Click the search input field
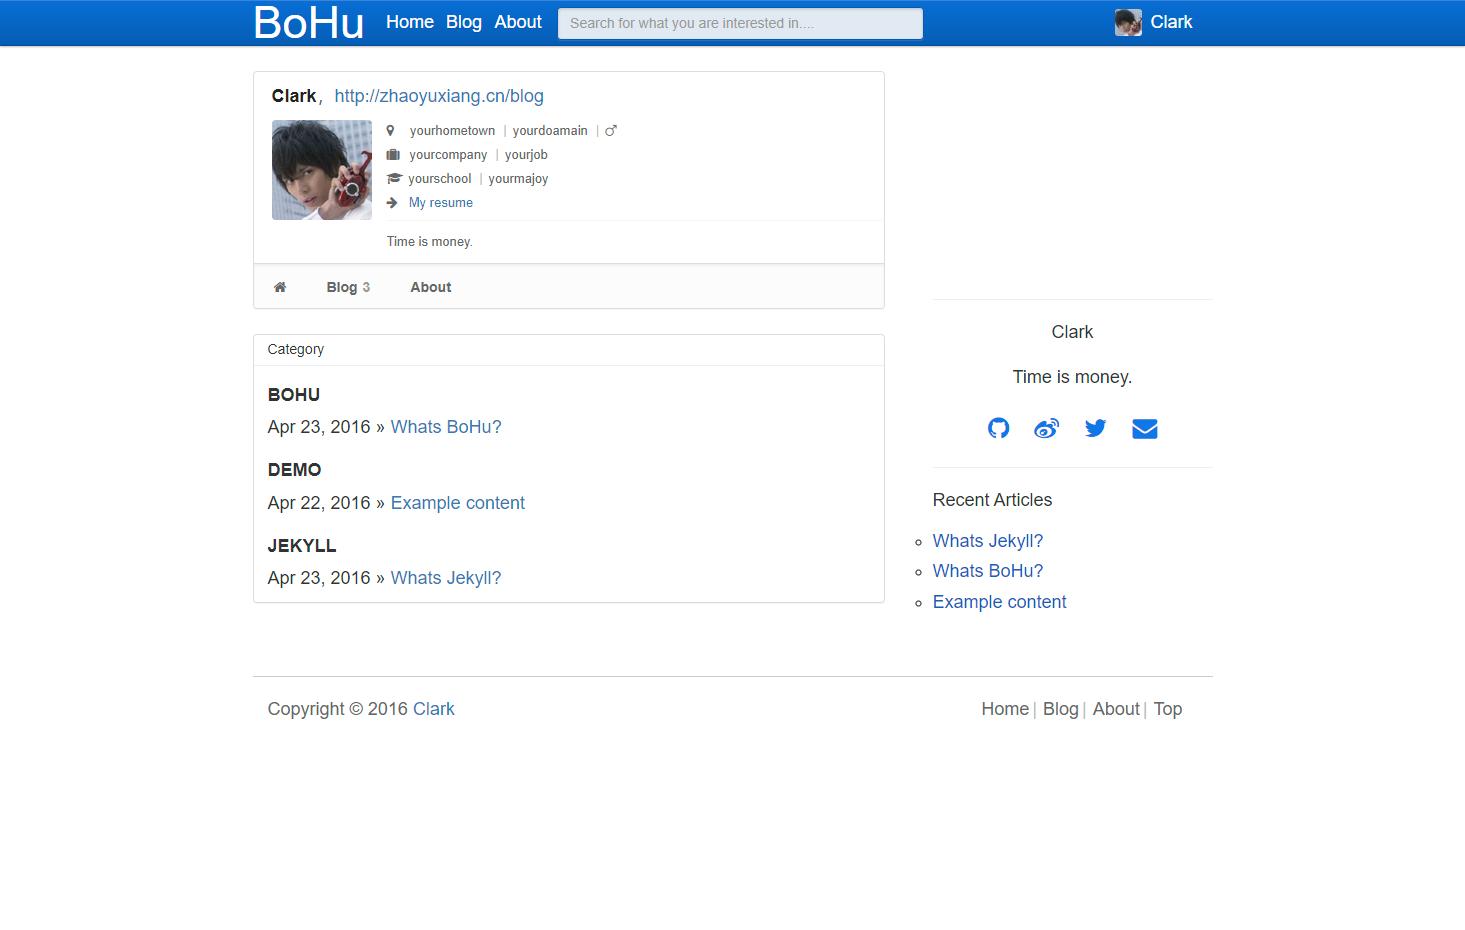1465x930 pixels. pos(739,22)
